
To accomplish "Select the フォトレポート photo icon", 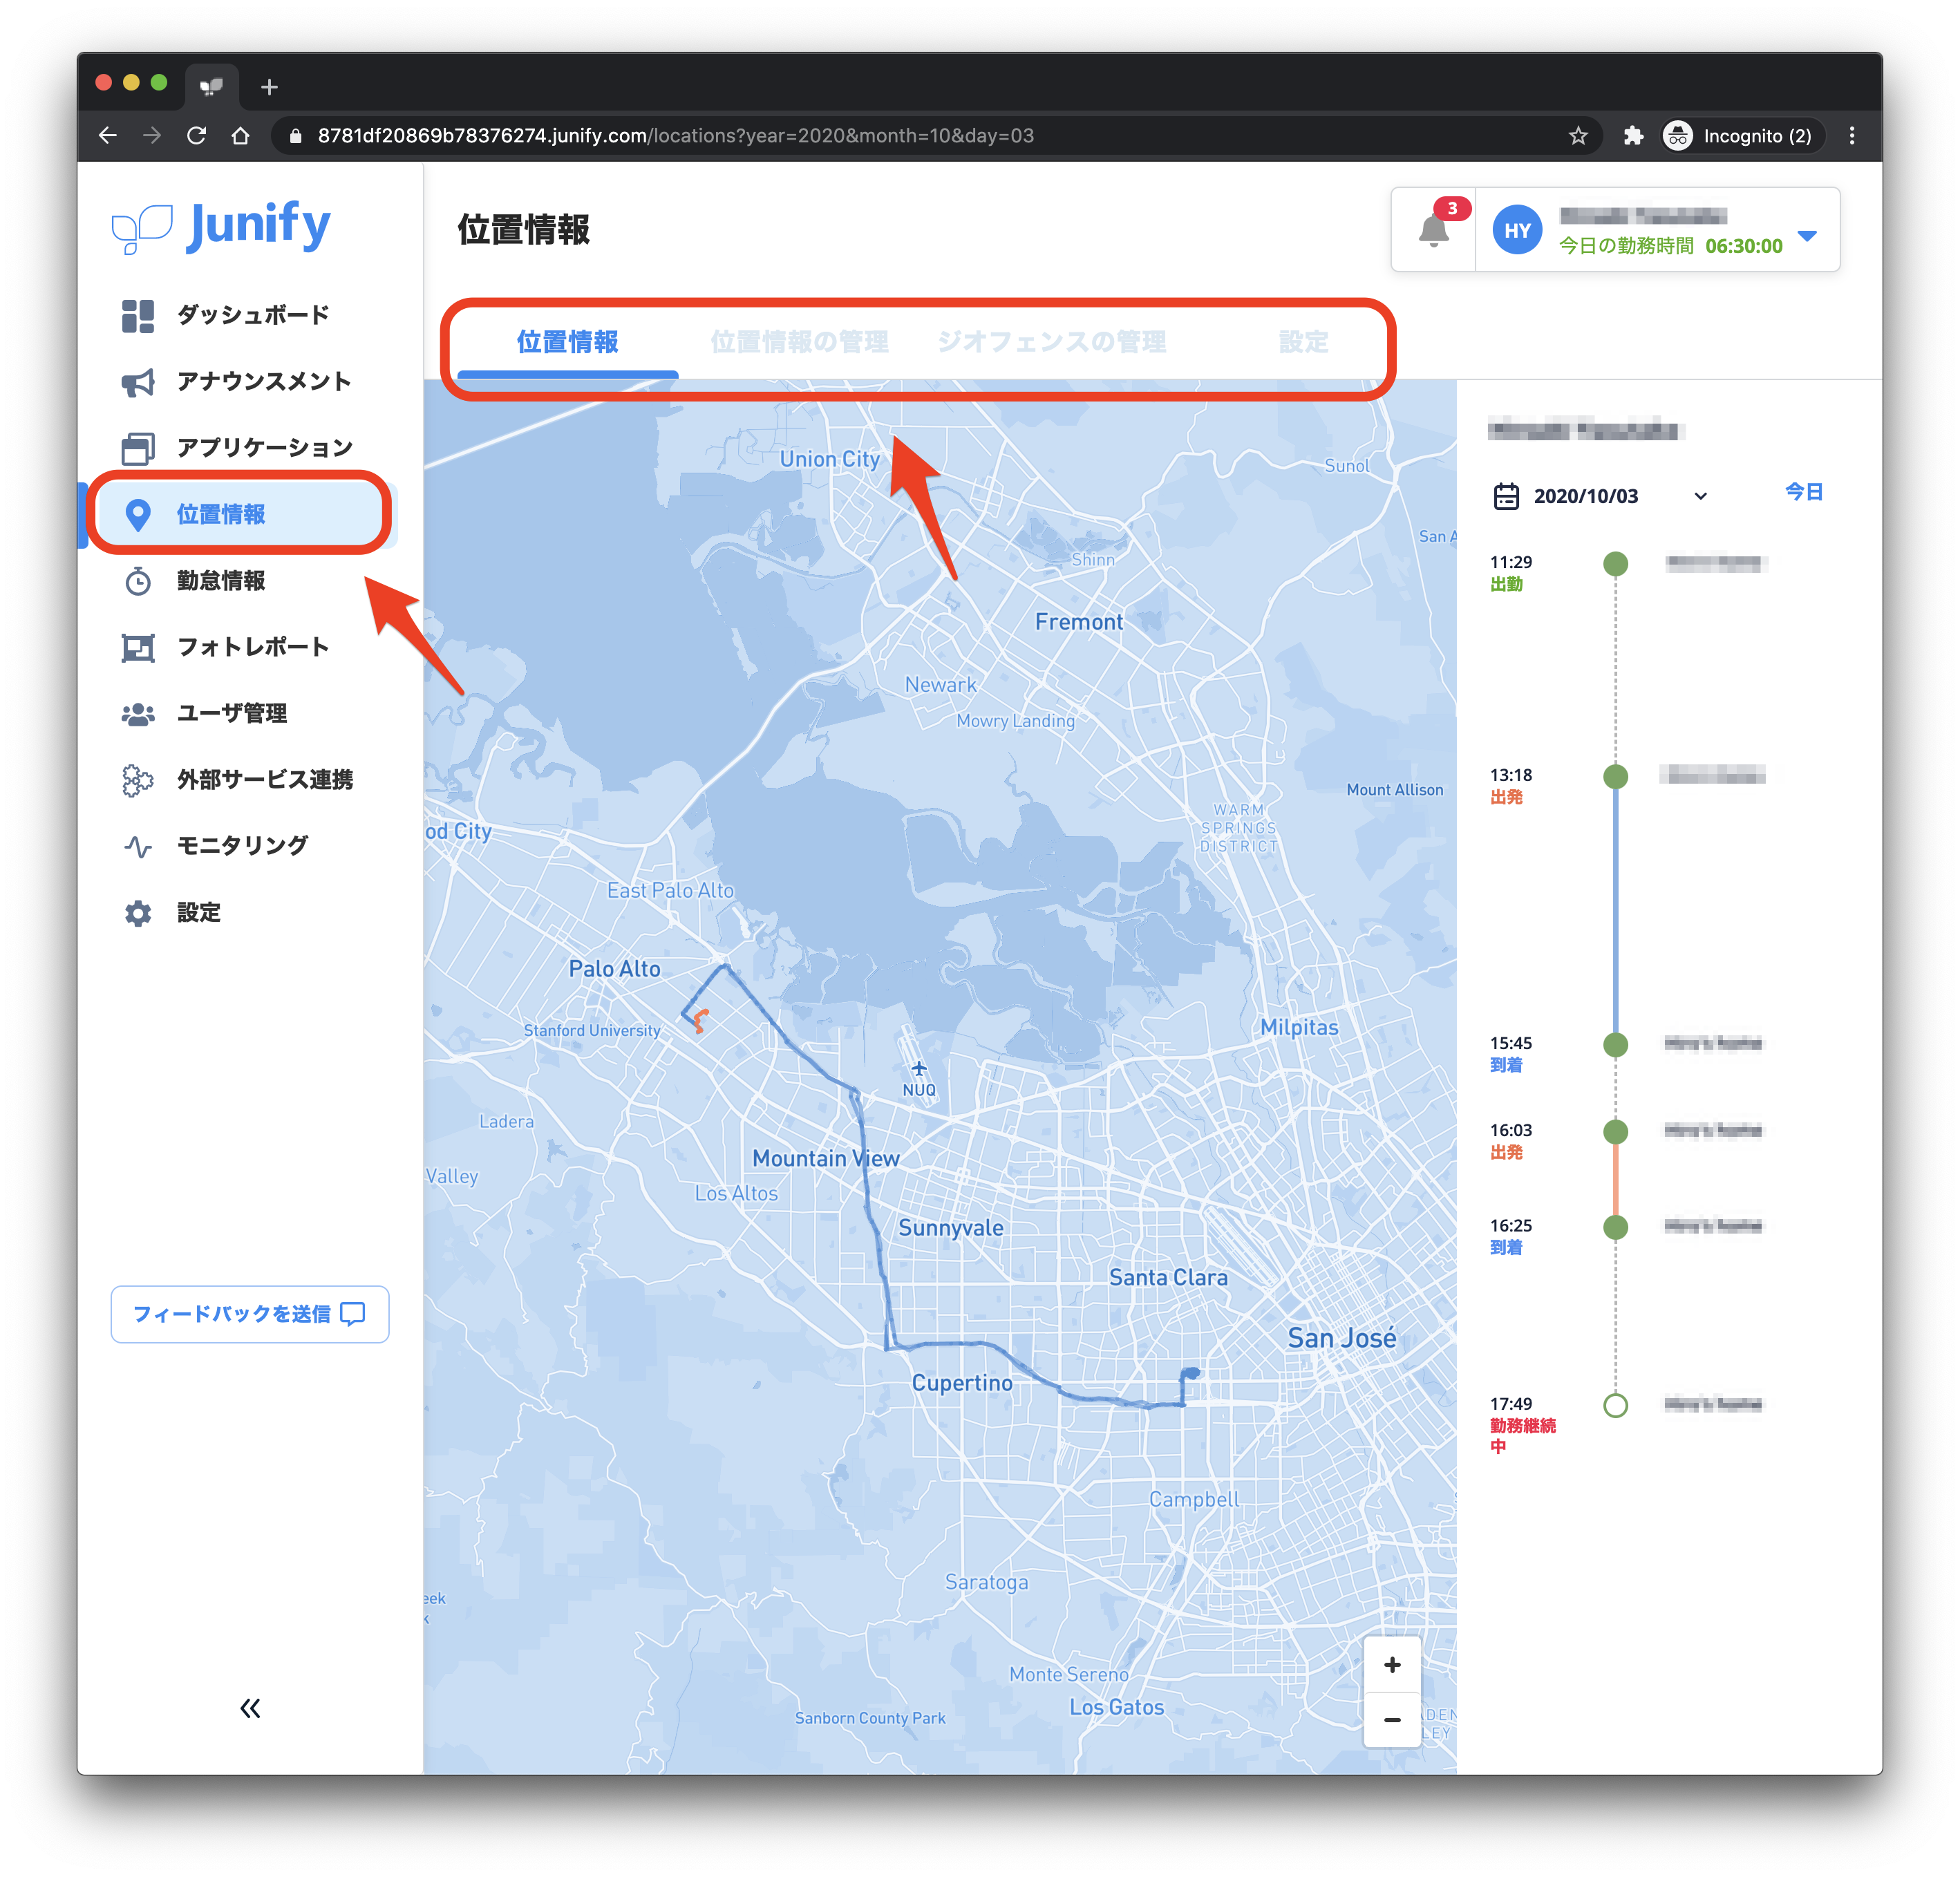I will [138, 648].
